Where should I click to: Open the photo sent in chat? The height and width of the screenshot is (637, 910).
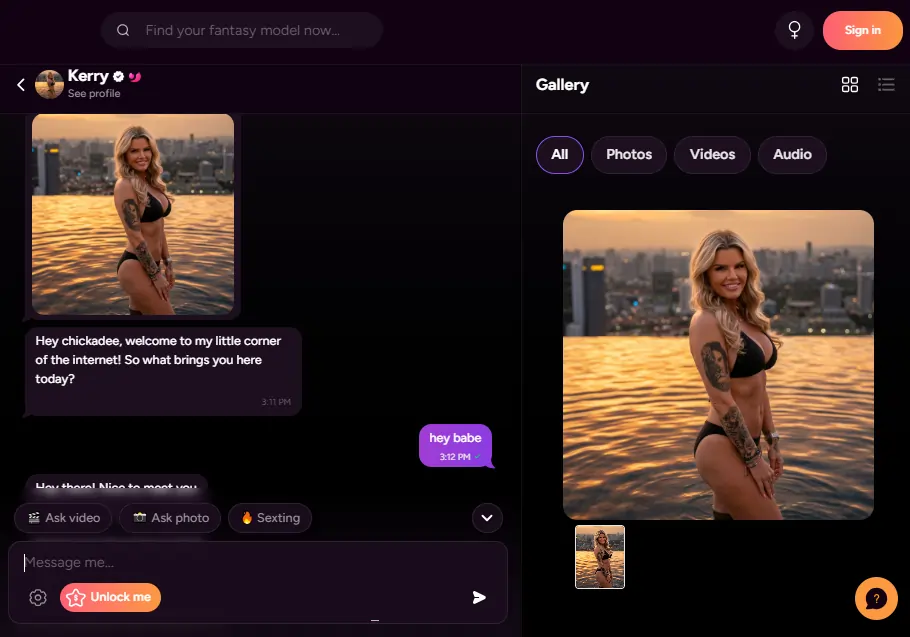[133, 214]
